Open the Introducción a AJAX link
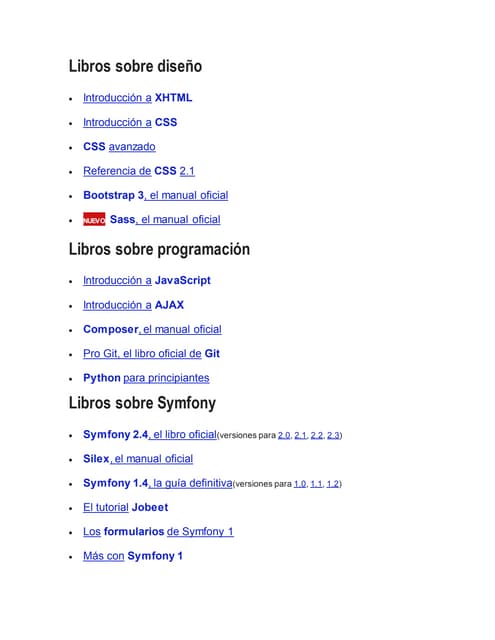Screen dimensions: 495x640 point(133,305)
